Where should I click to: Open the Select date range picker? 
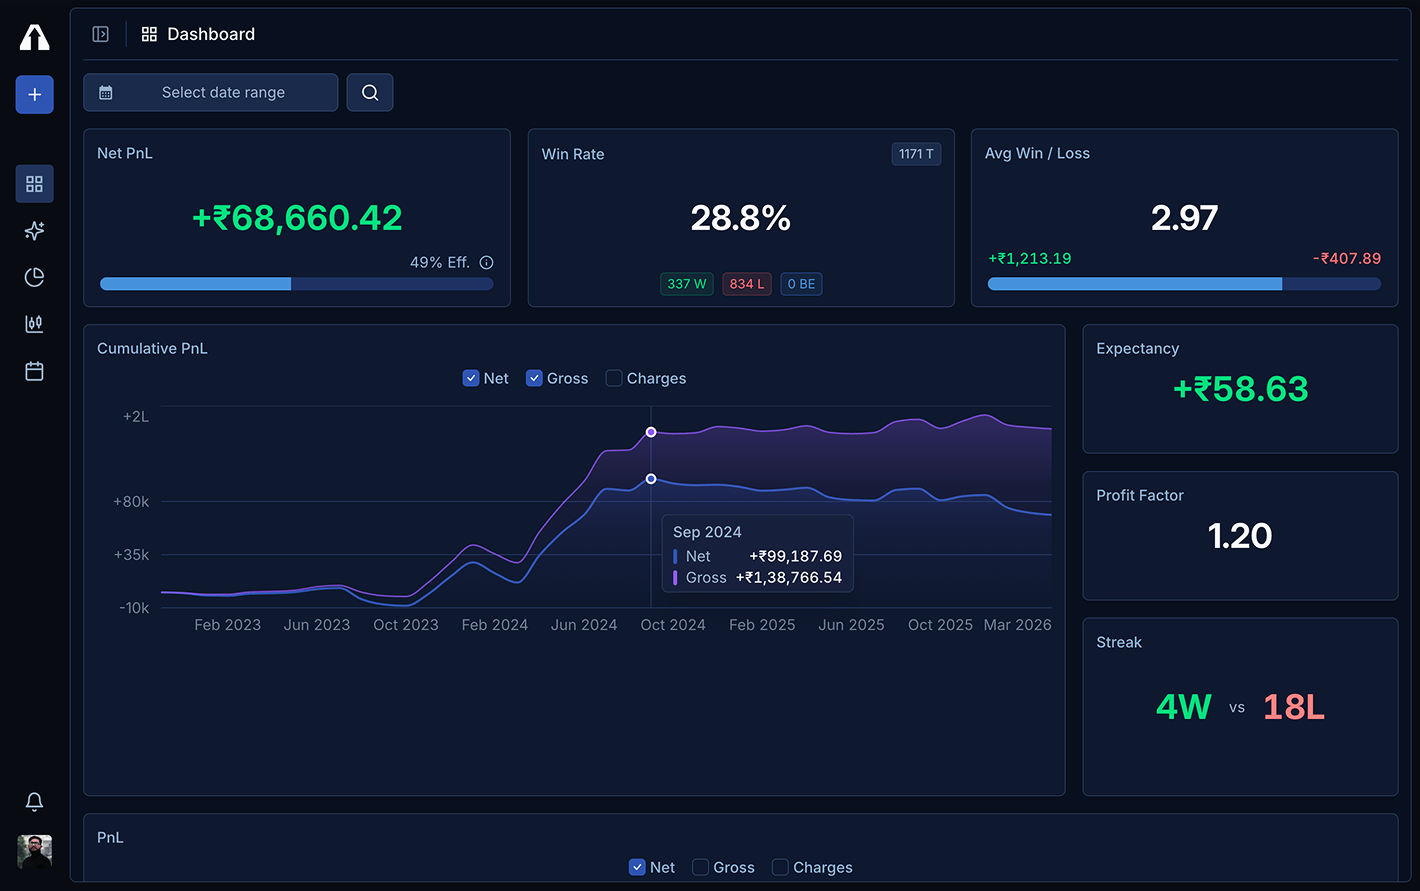(210, 92)
